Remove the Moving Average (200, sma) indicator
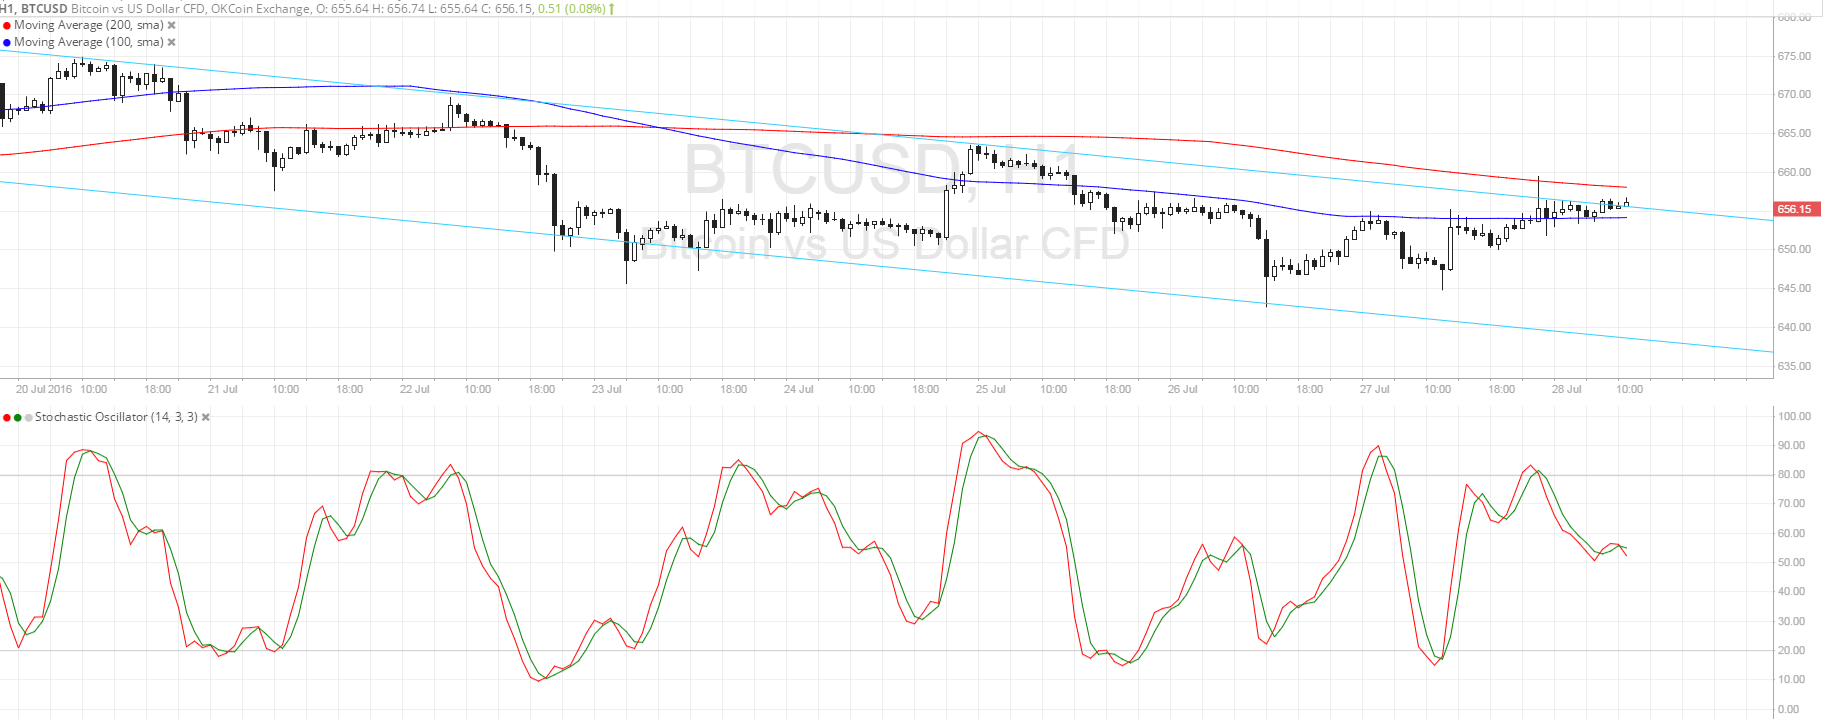Image resolution: width=1823 pixels, height=721 pixels. click(x=171, y=25)
